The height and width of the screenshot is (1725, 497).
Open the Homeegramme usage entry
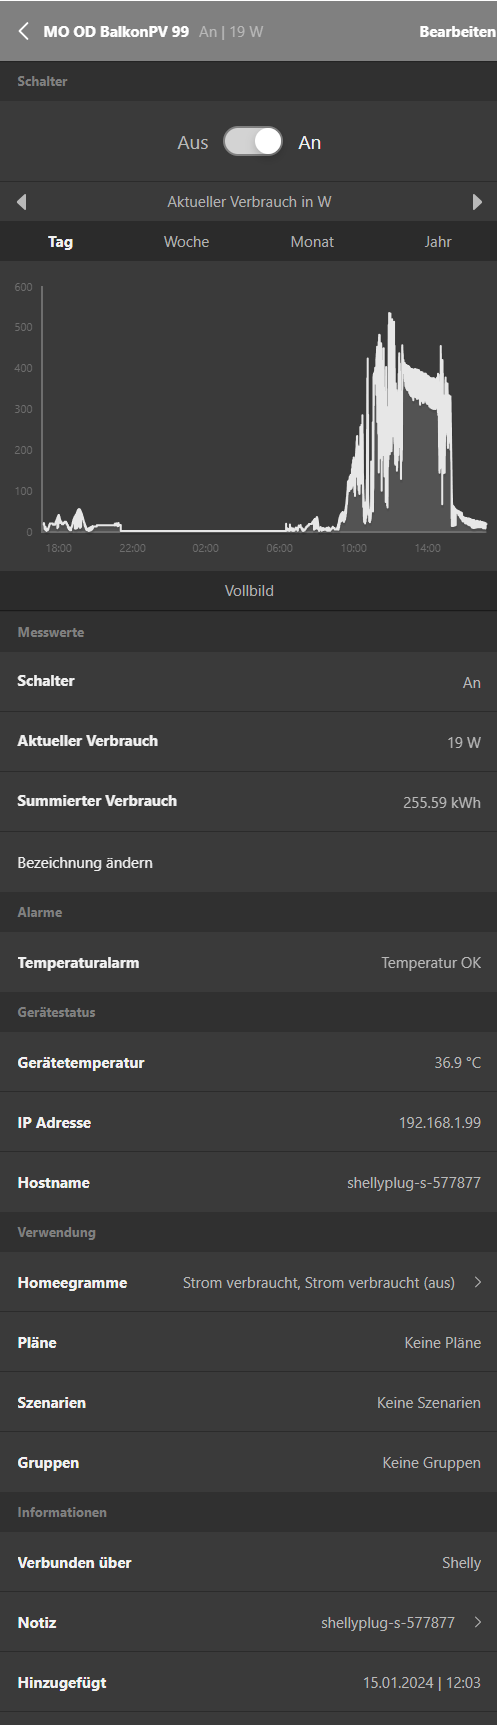click(248, 1282)
